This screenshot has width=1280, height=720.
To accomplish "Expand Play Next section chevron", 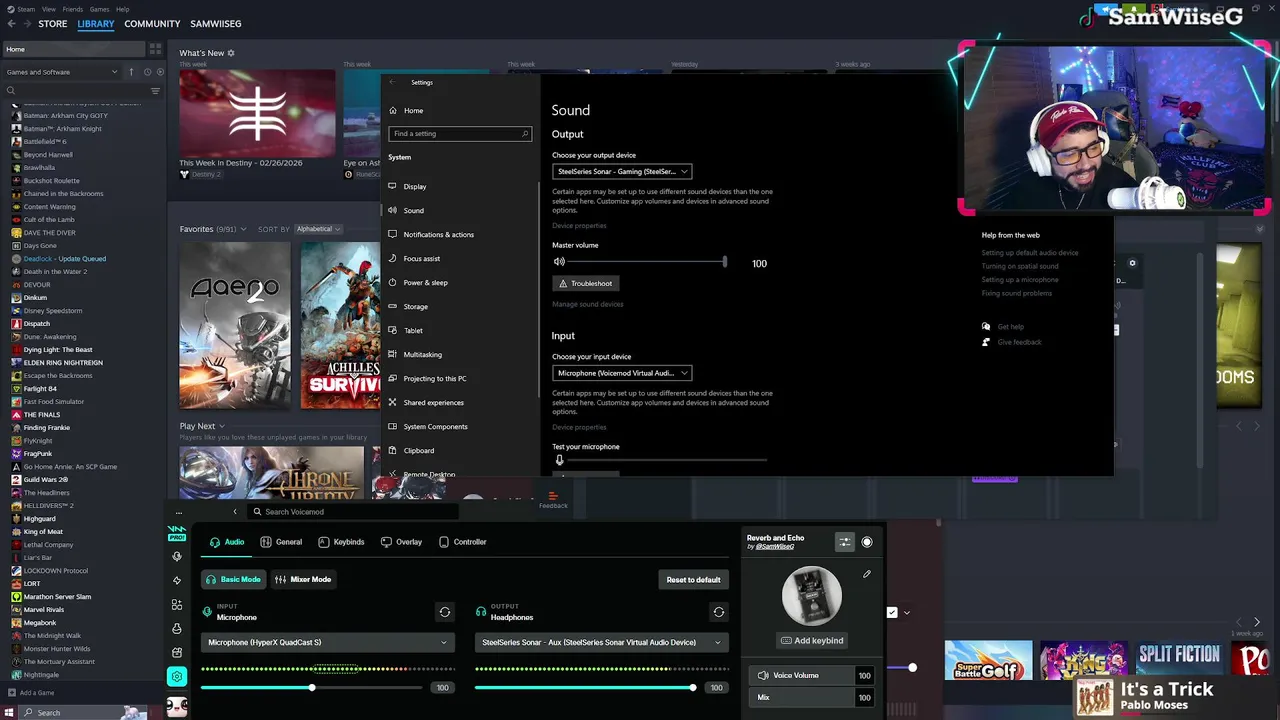I will (221, 426).
